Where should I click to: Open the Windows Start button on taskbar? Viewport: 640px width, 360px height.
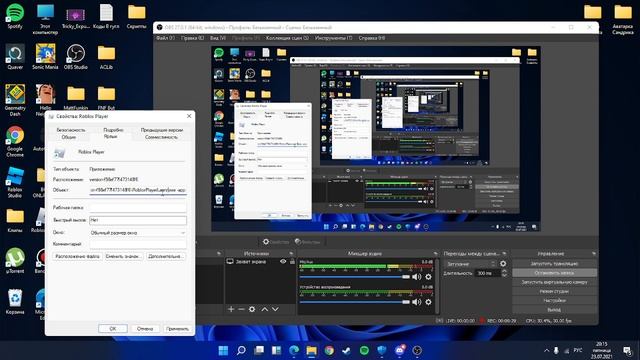pyautogui.click(x=223, y=350)
